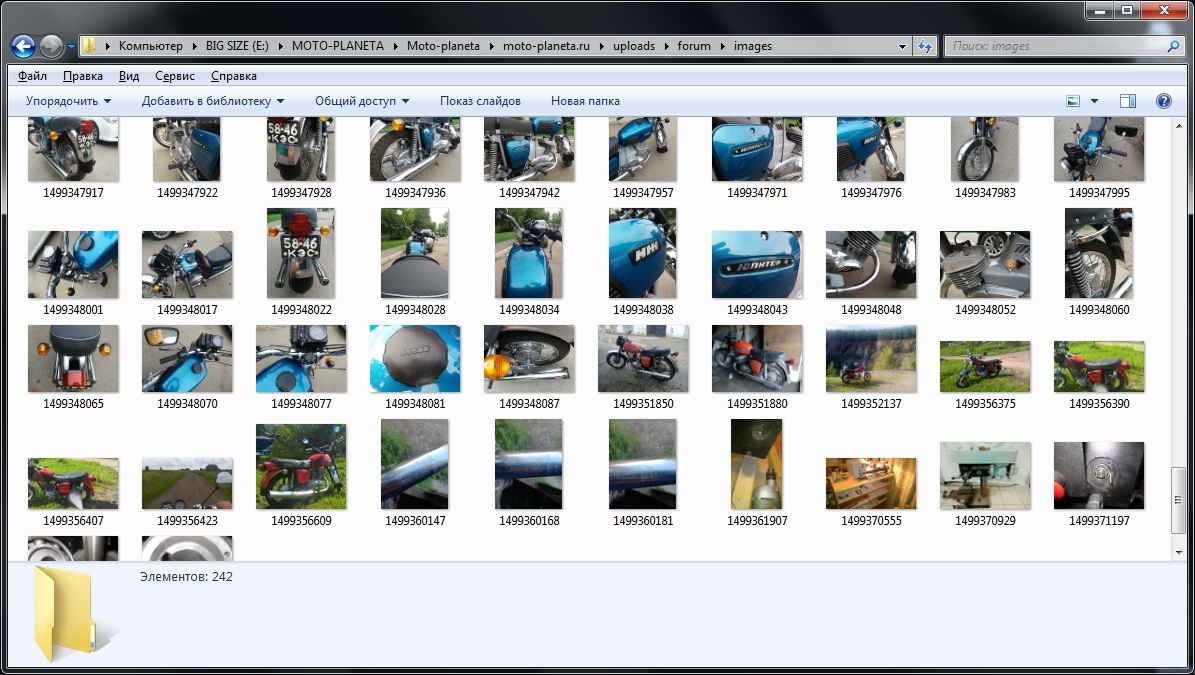This screenshot has height=675, width=1195.
Task: Refresh the images folder view
Action: 925,46
